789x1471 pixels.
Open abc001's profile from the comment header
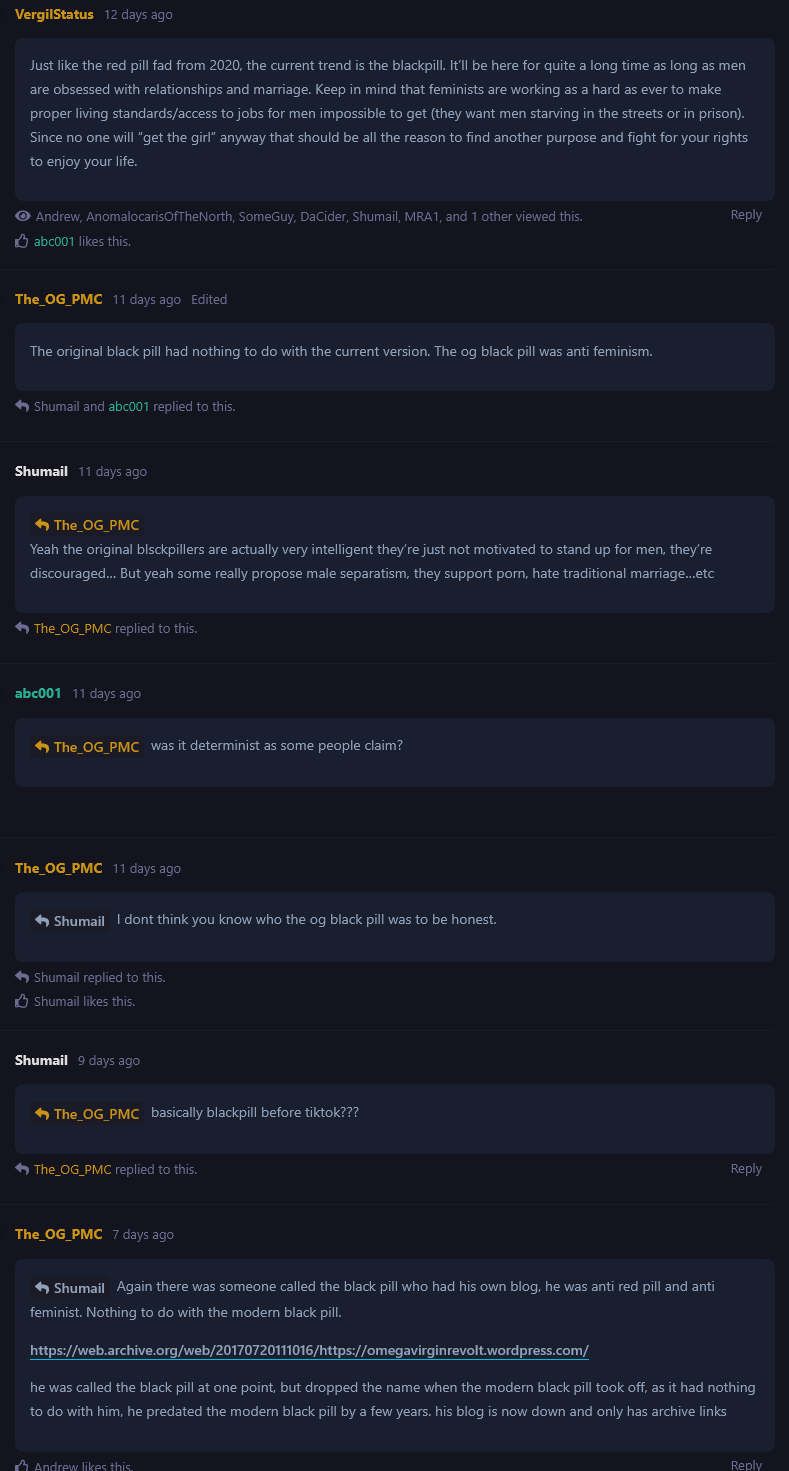[38, 693]
